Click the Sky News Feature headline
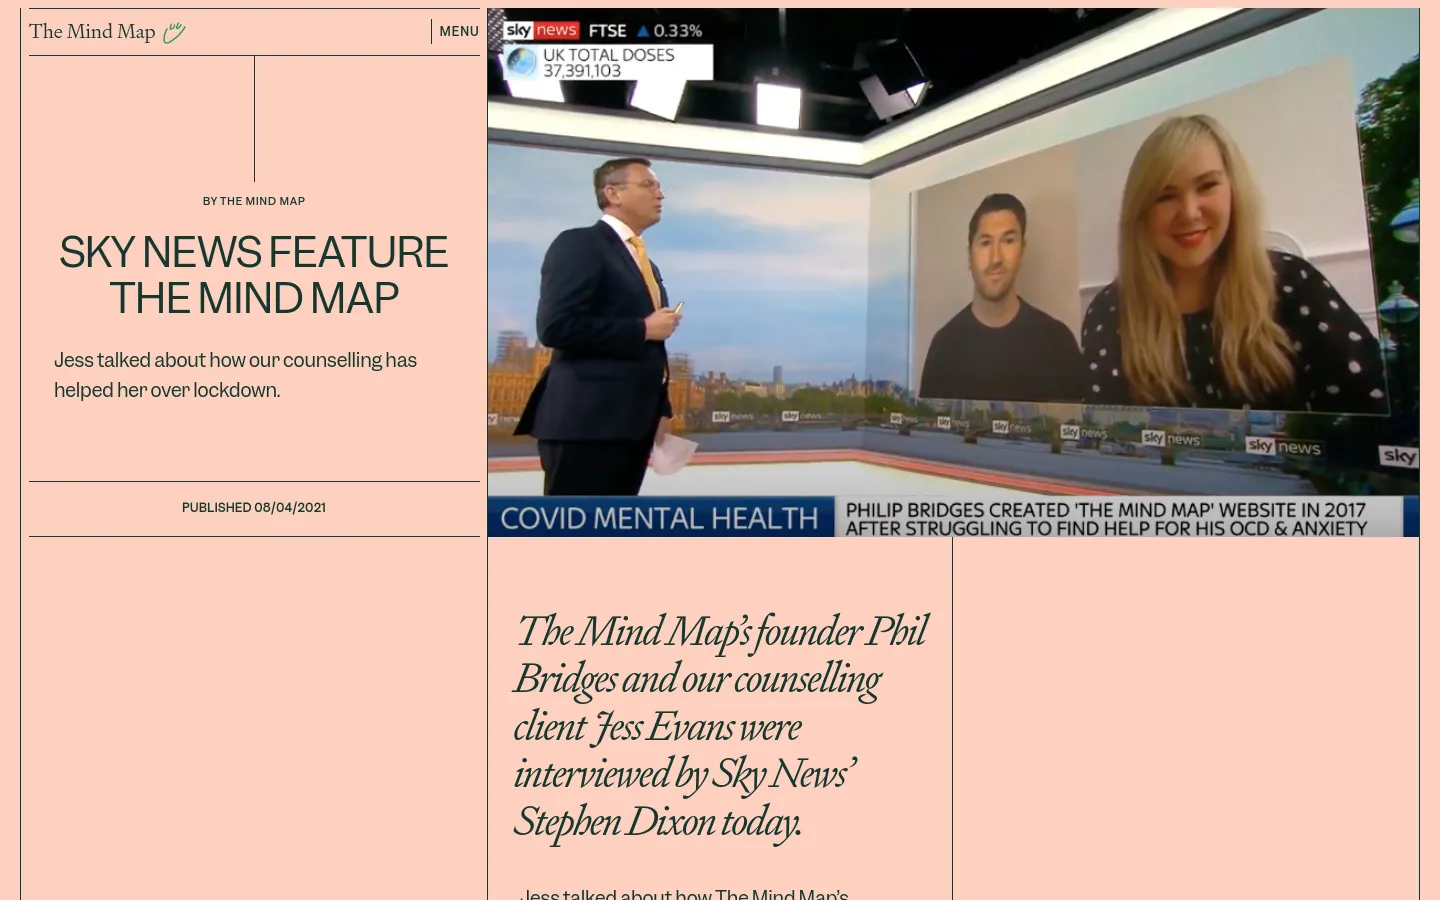 click(x=254, y=275)
